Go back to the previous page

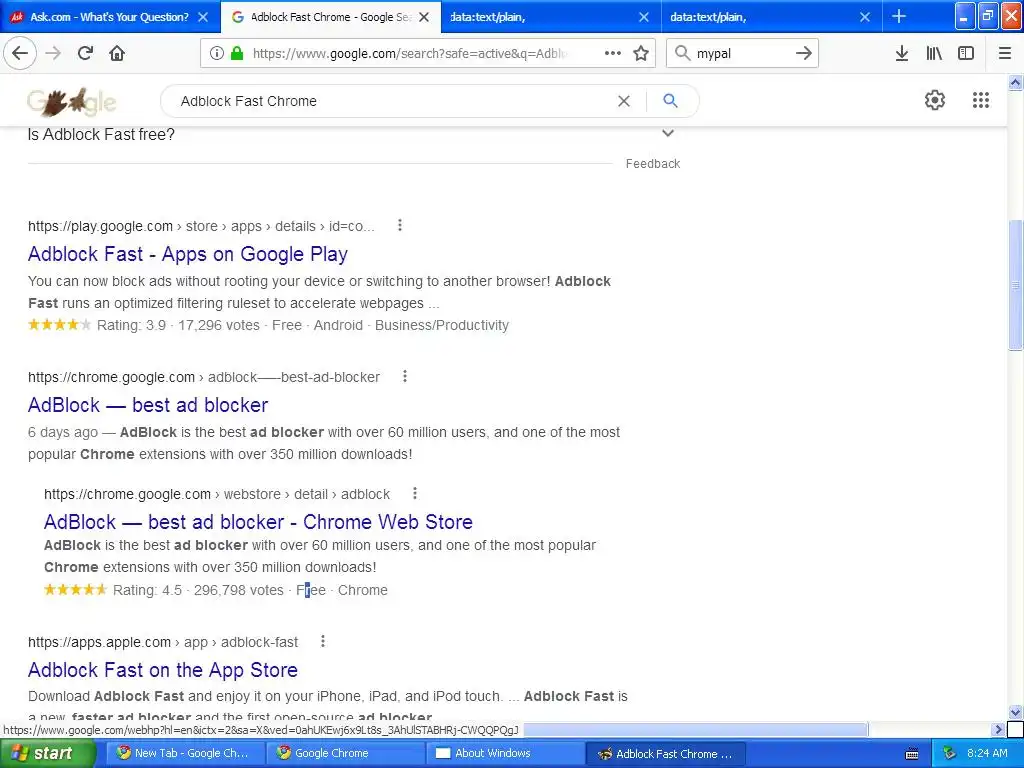coord(20,53)
